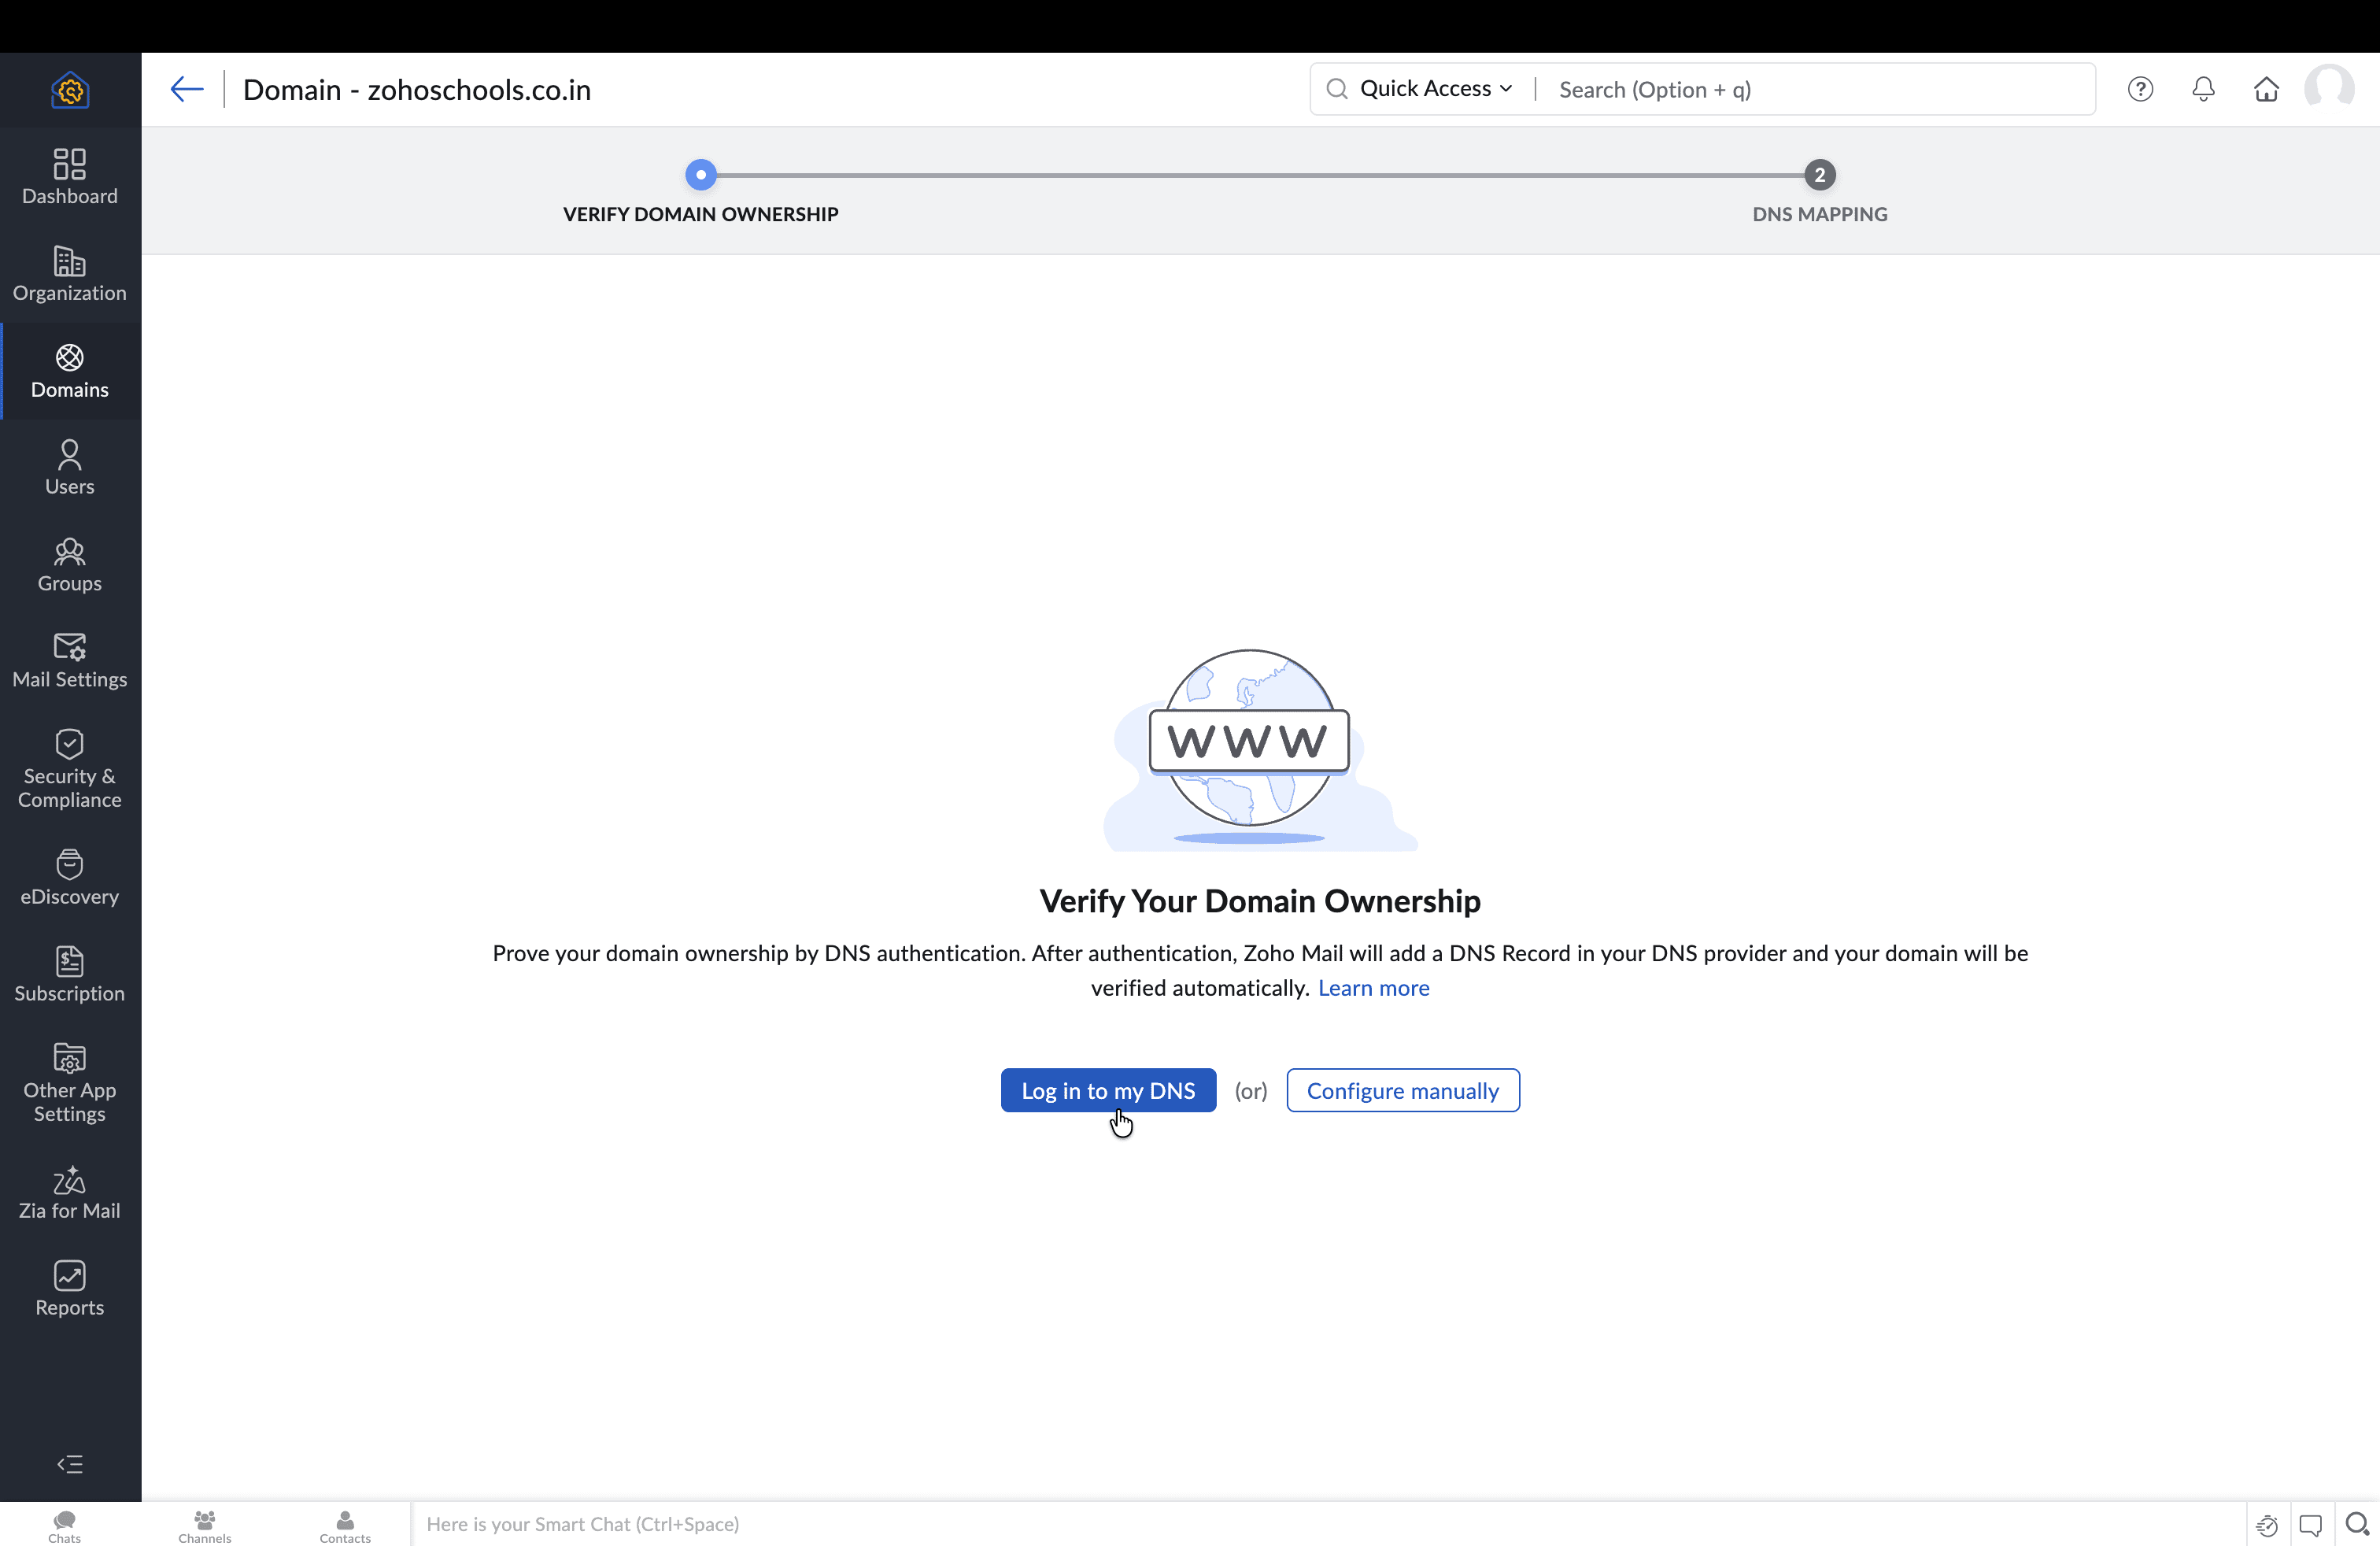This screenshot has height=1546, width=2380.
Task: Open Chats in the bottom bar
Action: 65,1526
